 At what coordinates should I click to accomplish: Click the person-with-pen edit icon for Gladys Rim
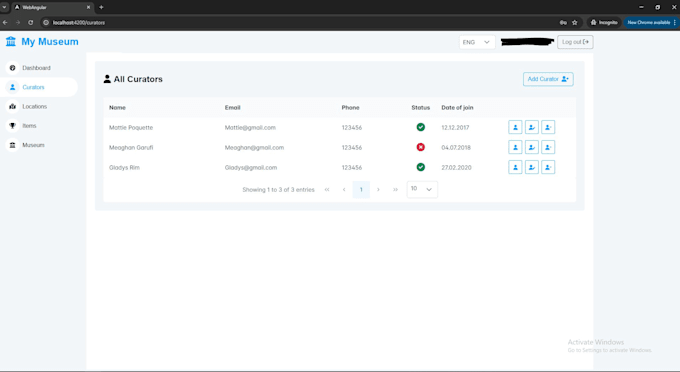532,167
